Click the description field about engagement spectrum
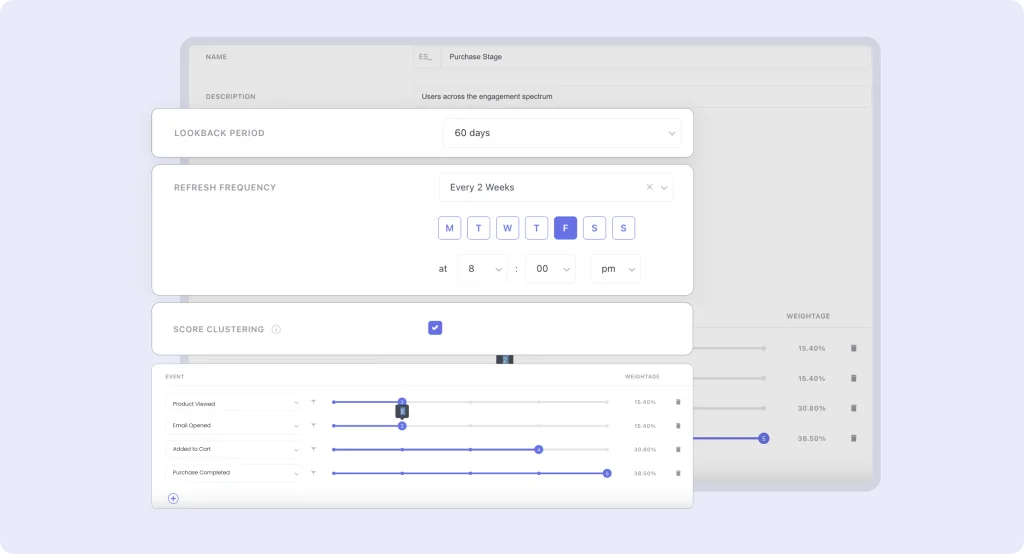 click(640, 96)
